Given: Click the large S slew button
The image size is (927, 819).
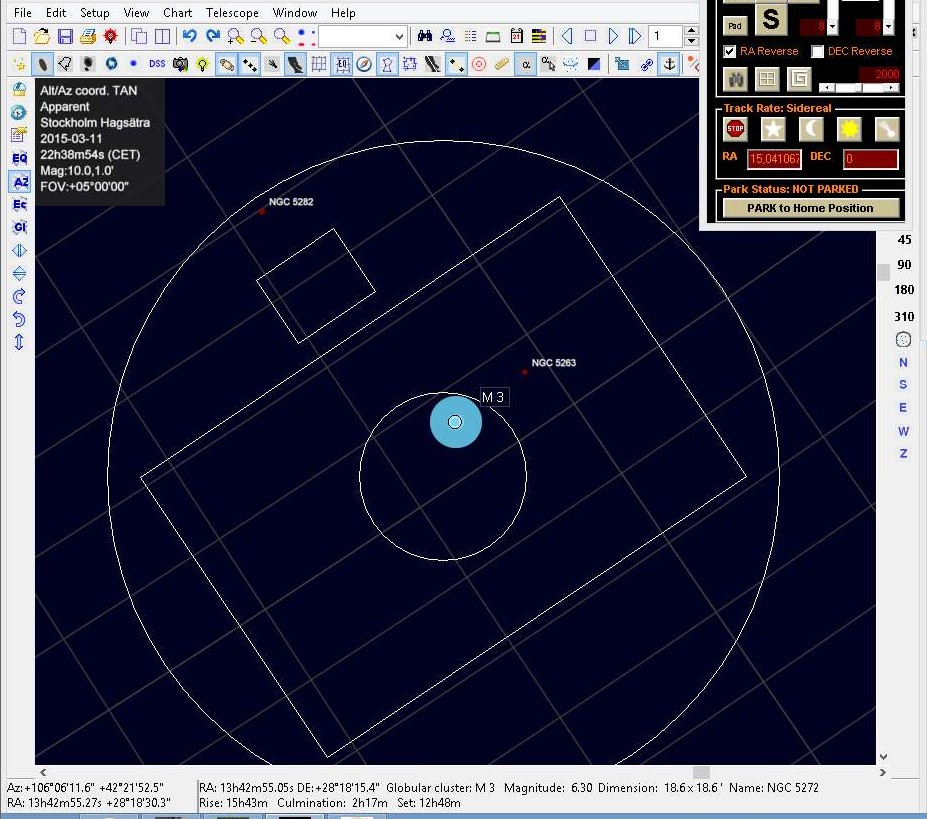Looking at the screenshot, I should [771, 20].
